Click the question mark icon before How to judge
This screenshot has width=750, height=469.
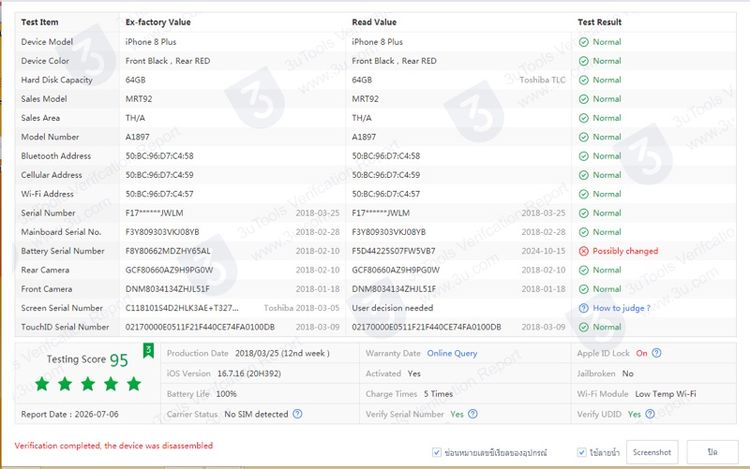click(x=584, y=308)
